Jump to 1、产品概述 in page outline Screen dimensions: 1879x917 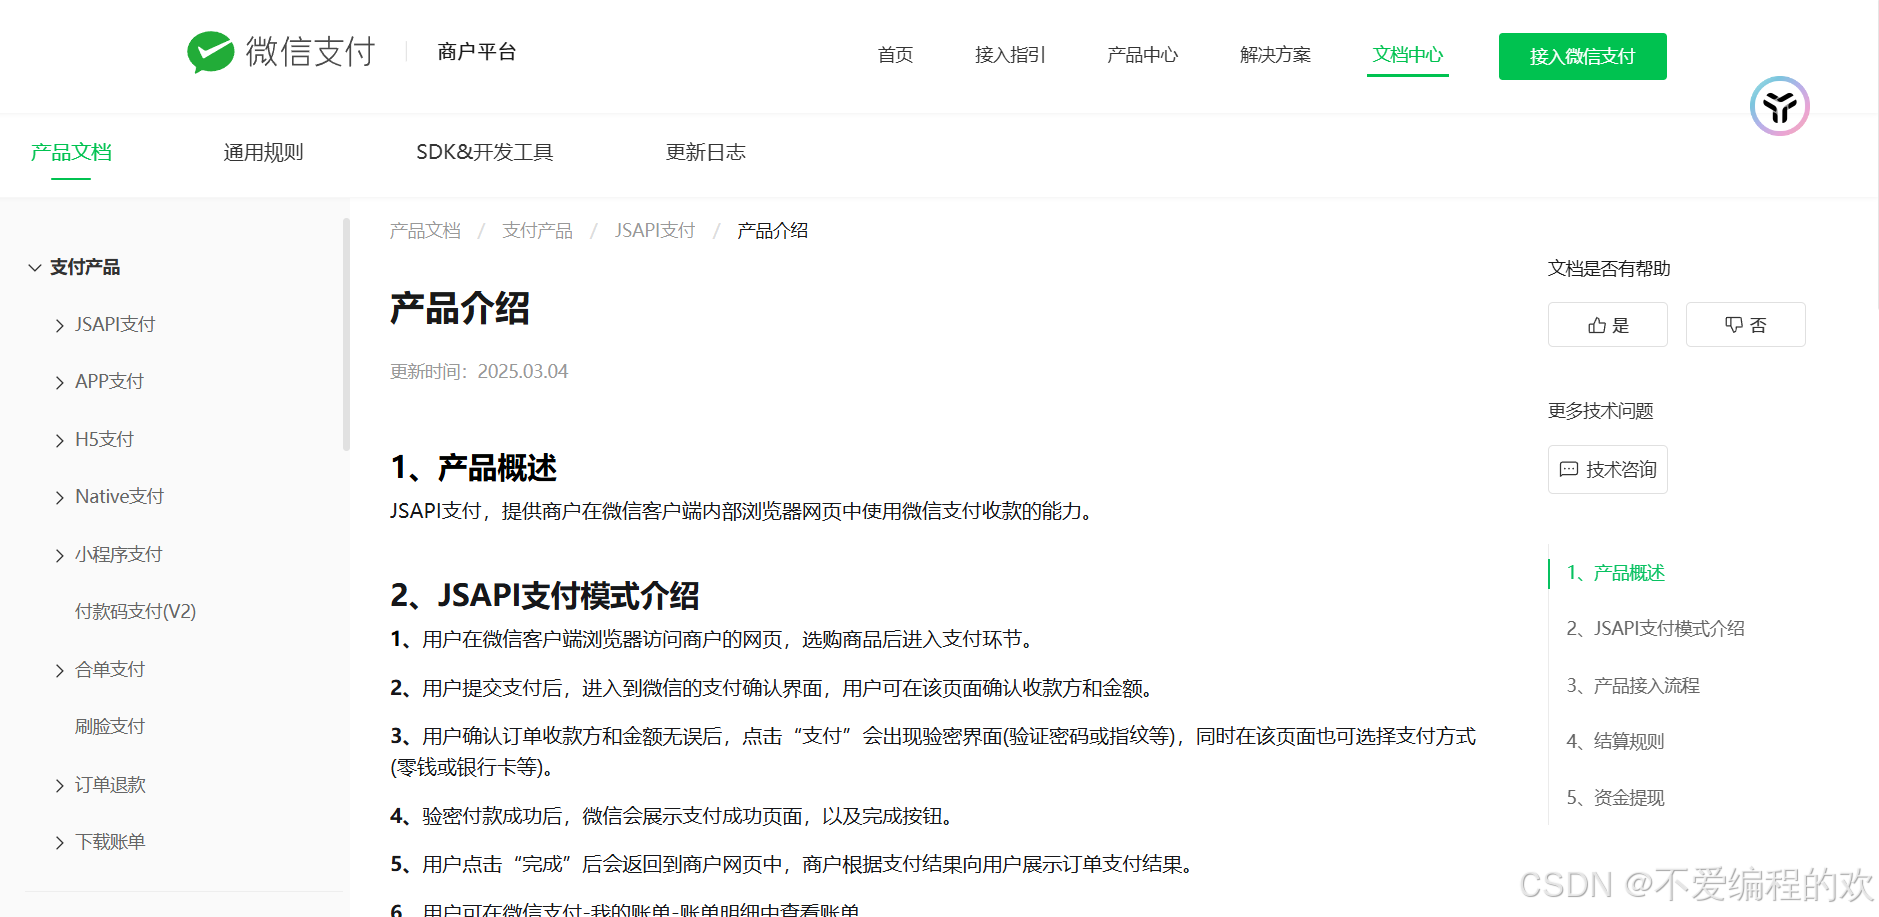tap(1615, 573)
